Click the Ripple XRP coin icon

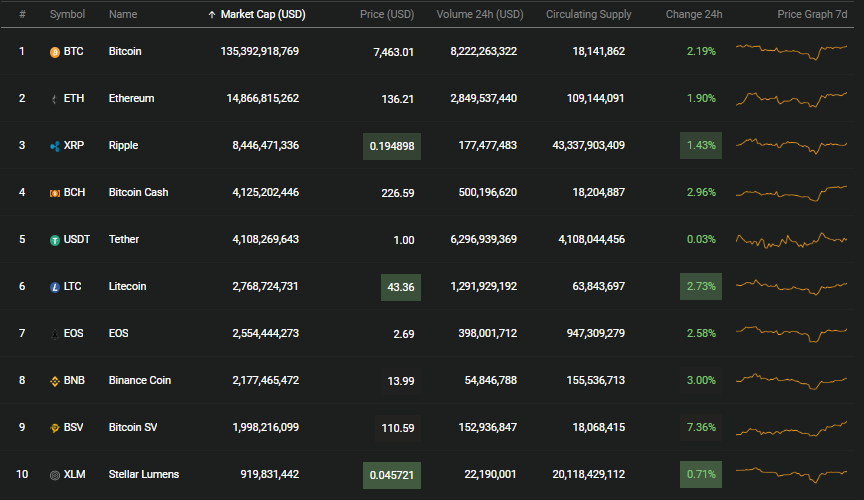coord(55,146)
